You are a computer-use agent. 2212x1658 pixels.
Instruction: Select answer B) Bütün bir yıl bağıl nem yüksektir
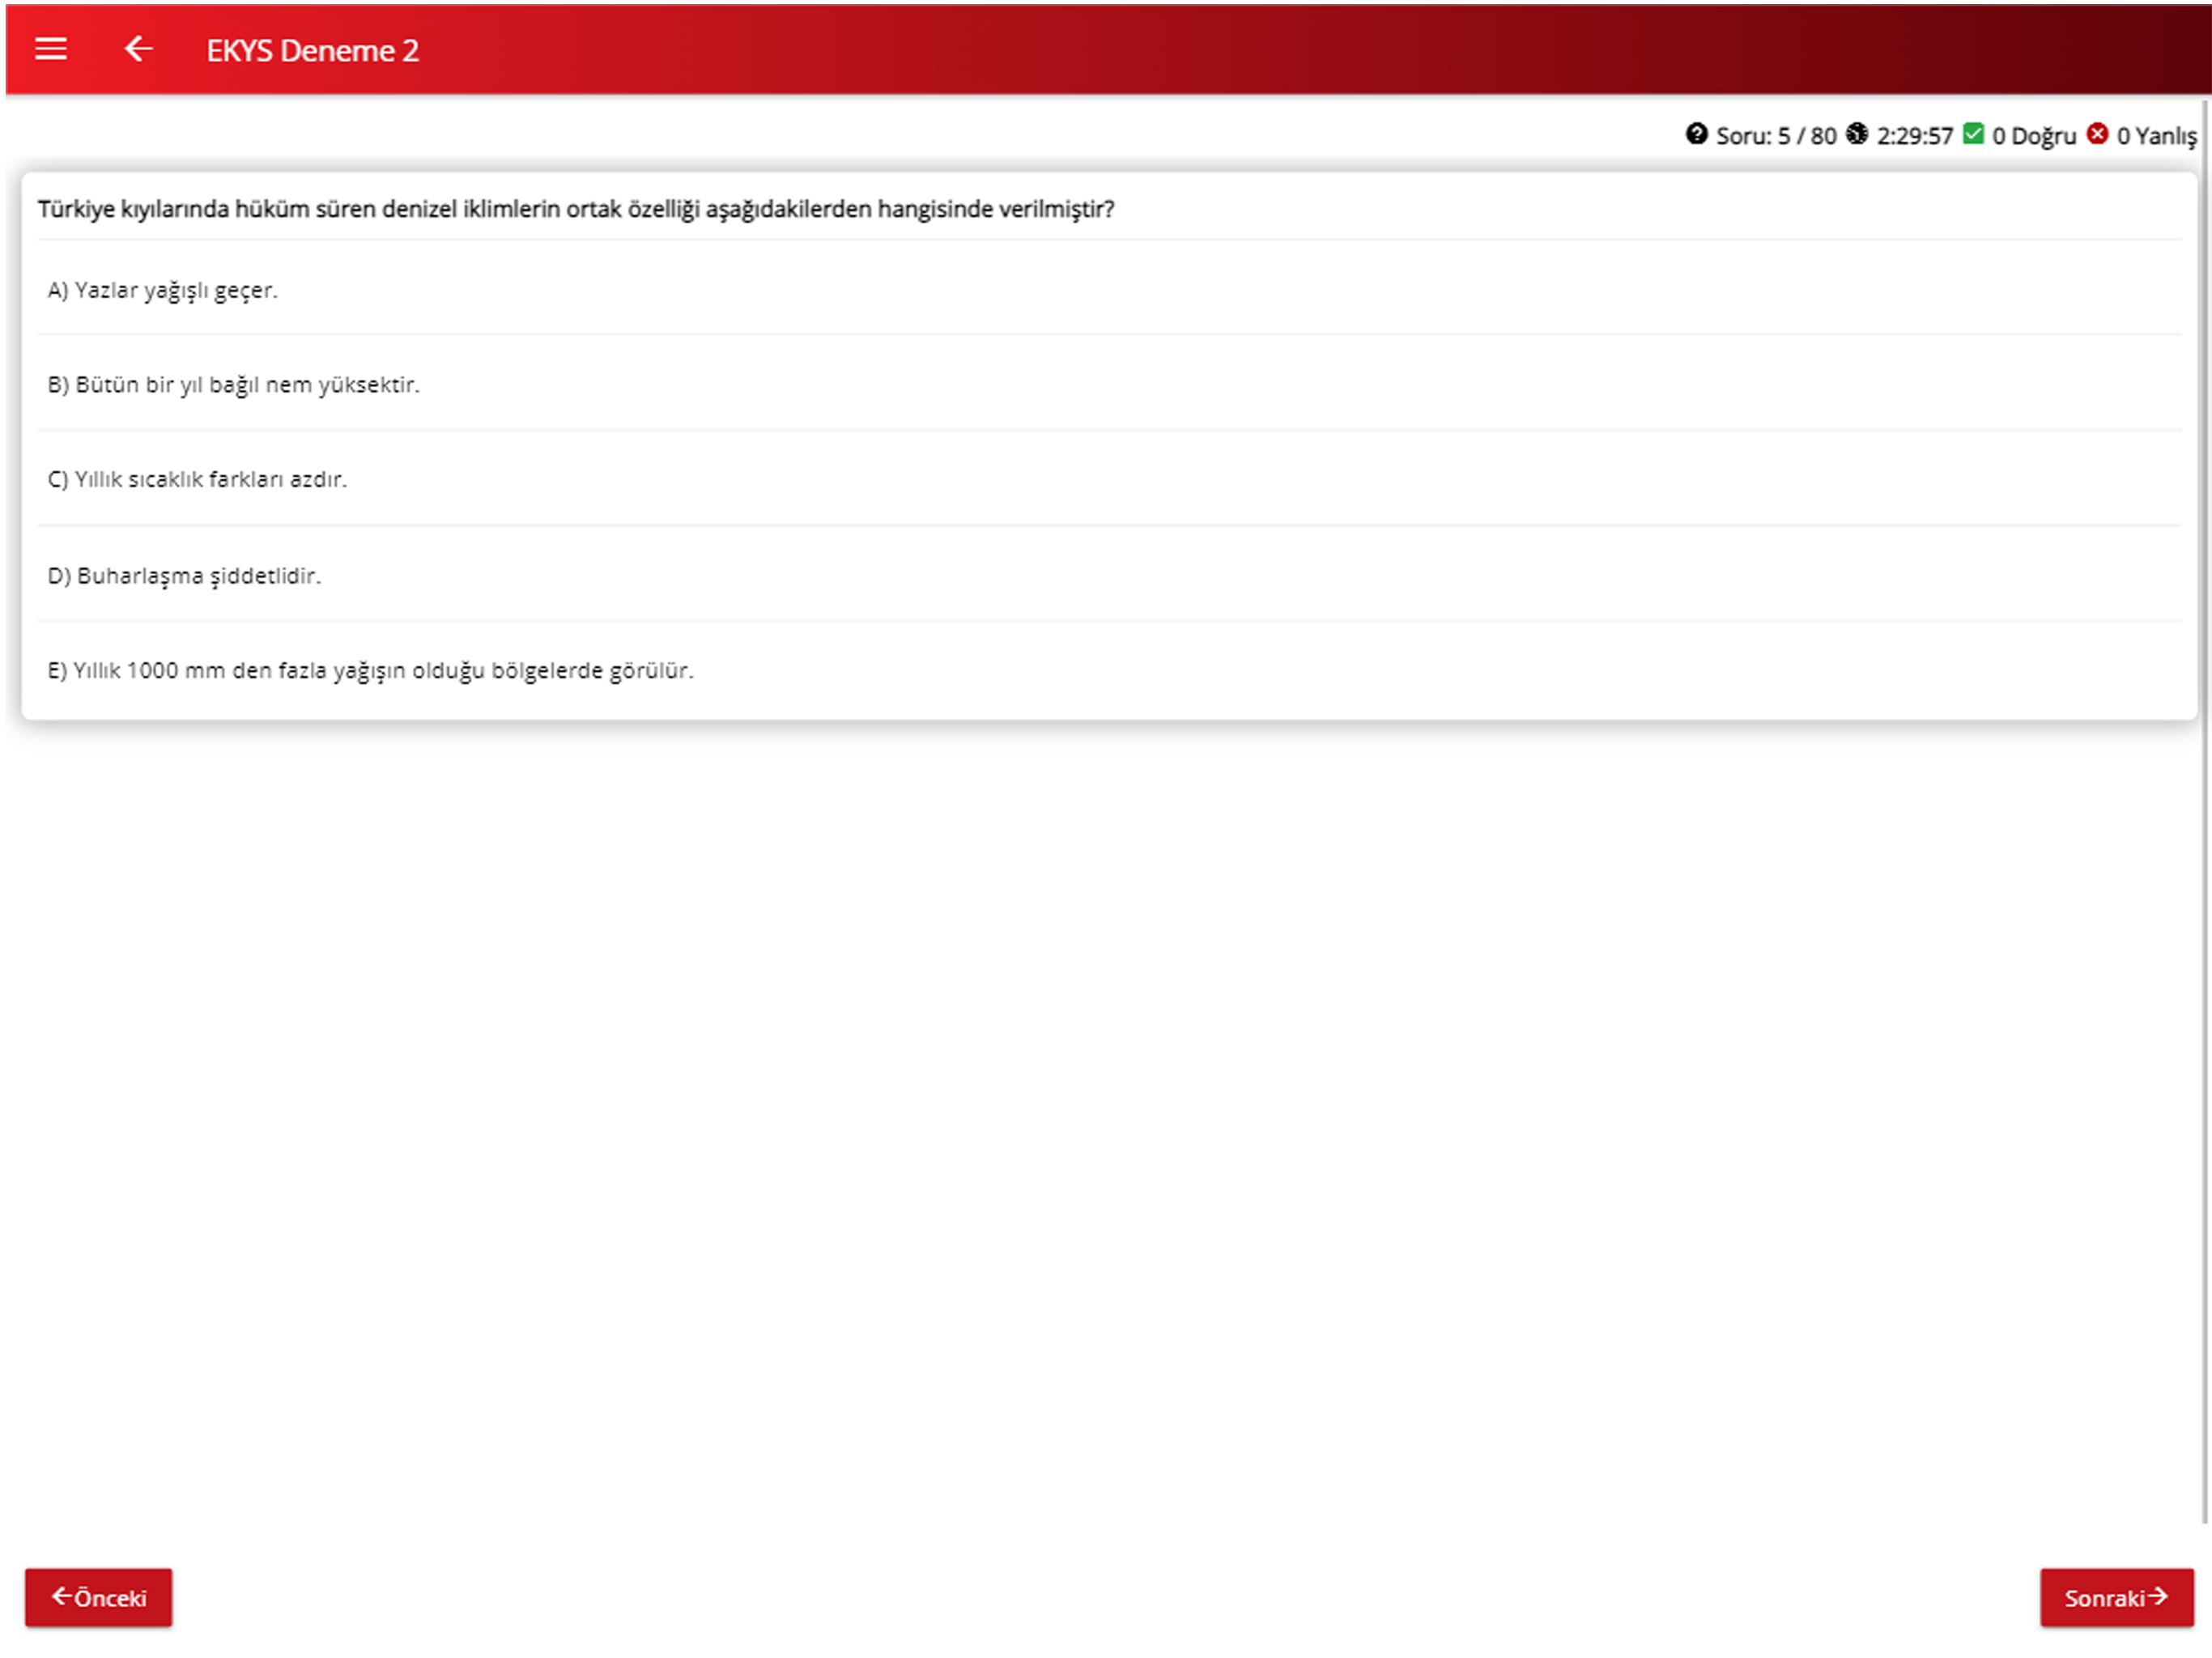1108,385
